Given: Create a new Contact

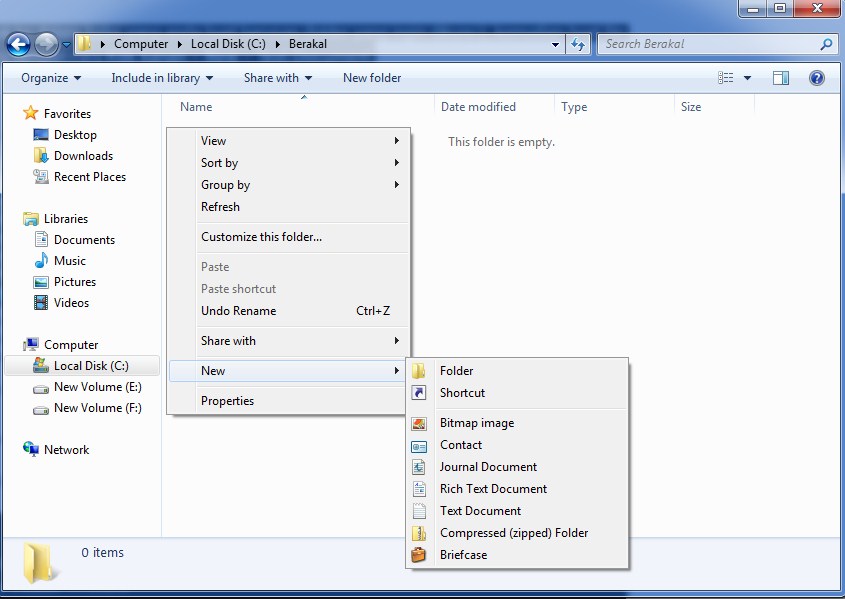Looking at the screenshot, I should click(460, 444).
